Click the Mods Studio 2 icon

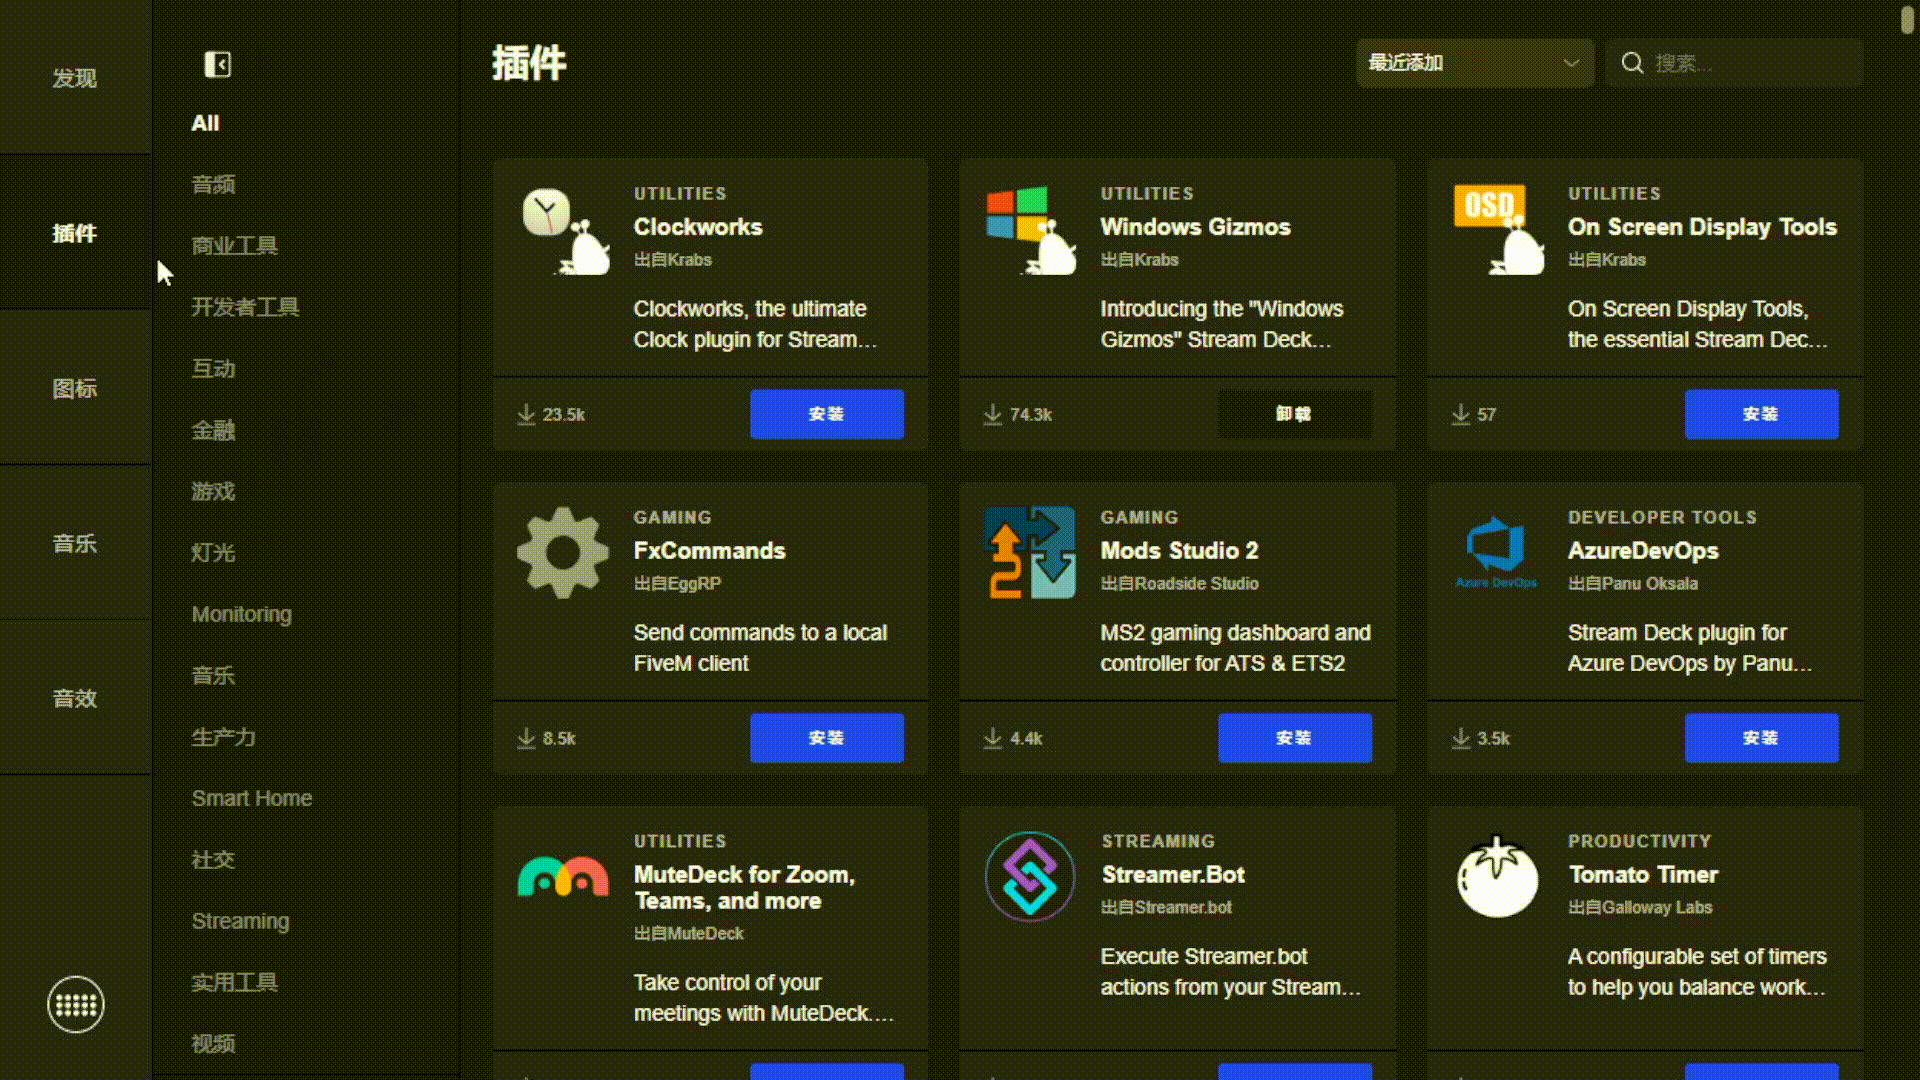click(x=1030, y=553)
